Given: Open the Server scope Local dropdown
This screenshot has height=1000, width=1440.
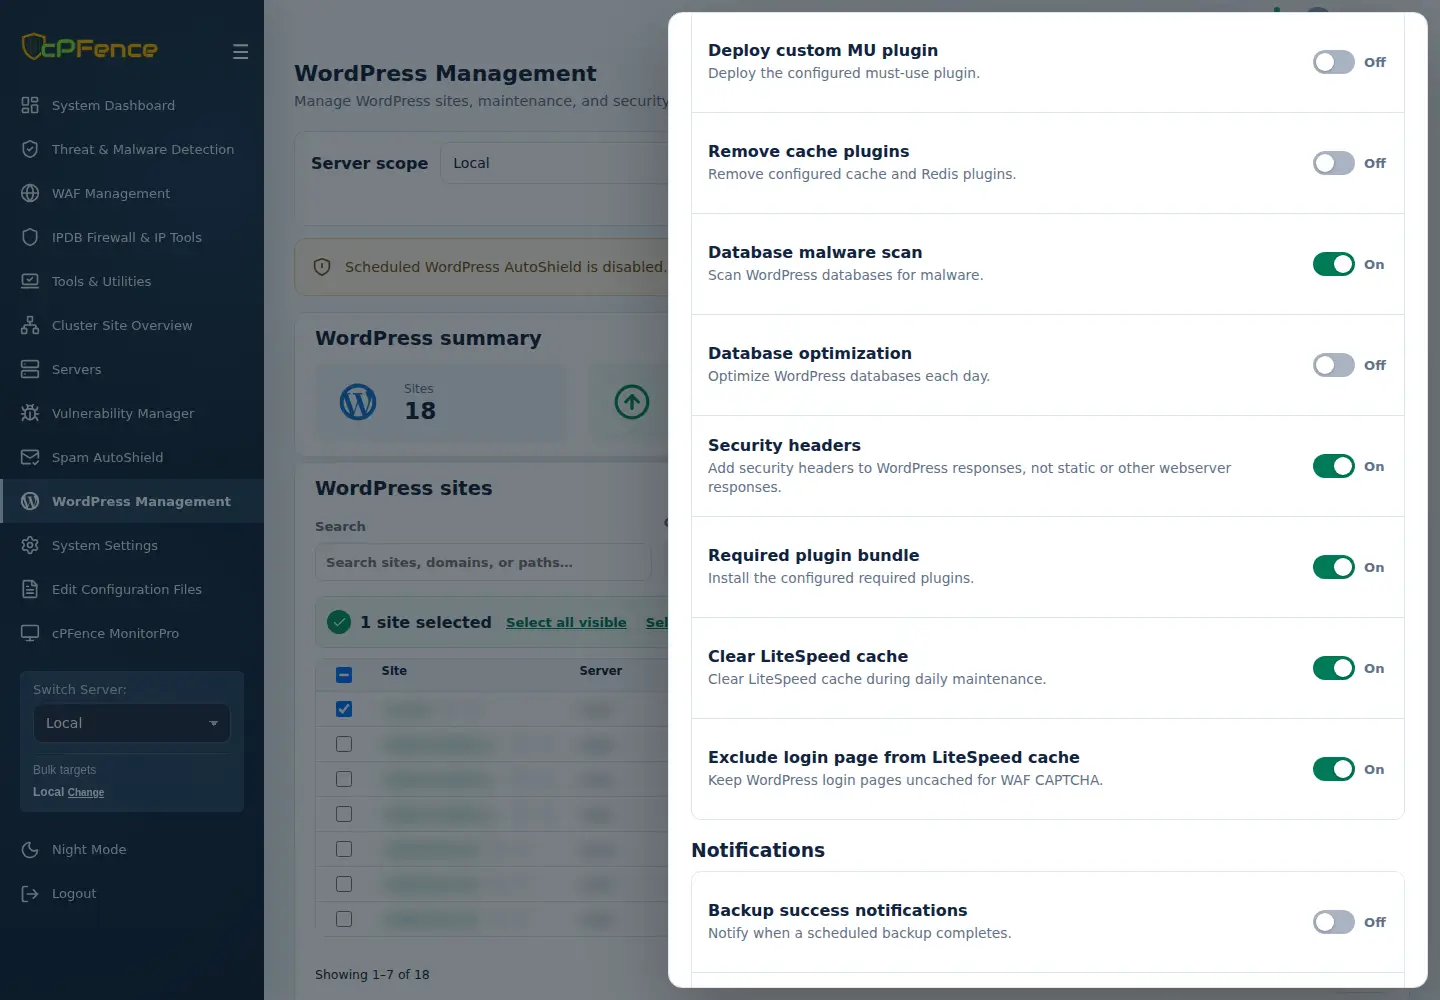Looking at the screenshot, I should (x=555, y=163).
